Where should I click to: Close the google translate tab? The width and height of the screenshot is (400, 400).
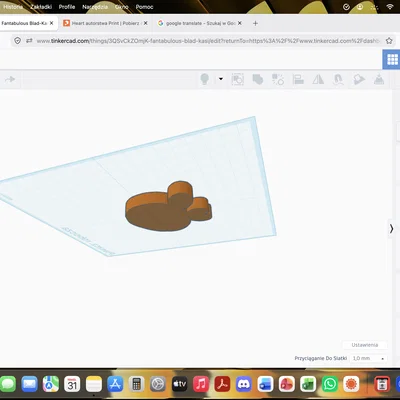(240, 23)
